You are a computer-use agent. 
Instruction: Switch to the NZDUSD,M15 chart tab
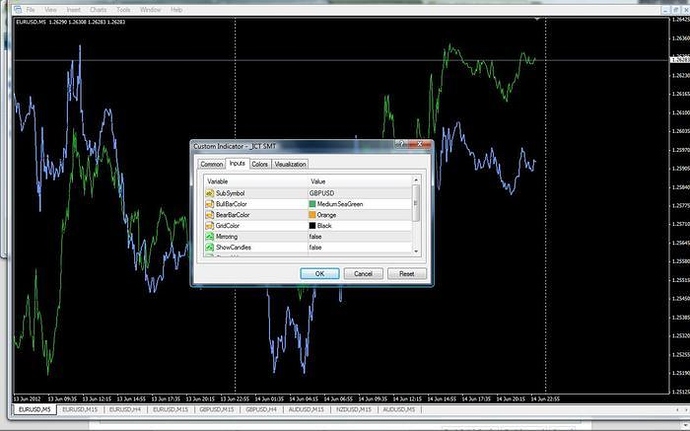point(354,409)
